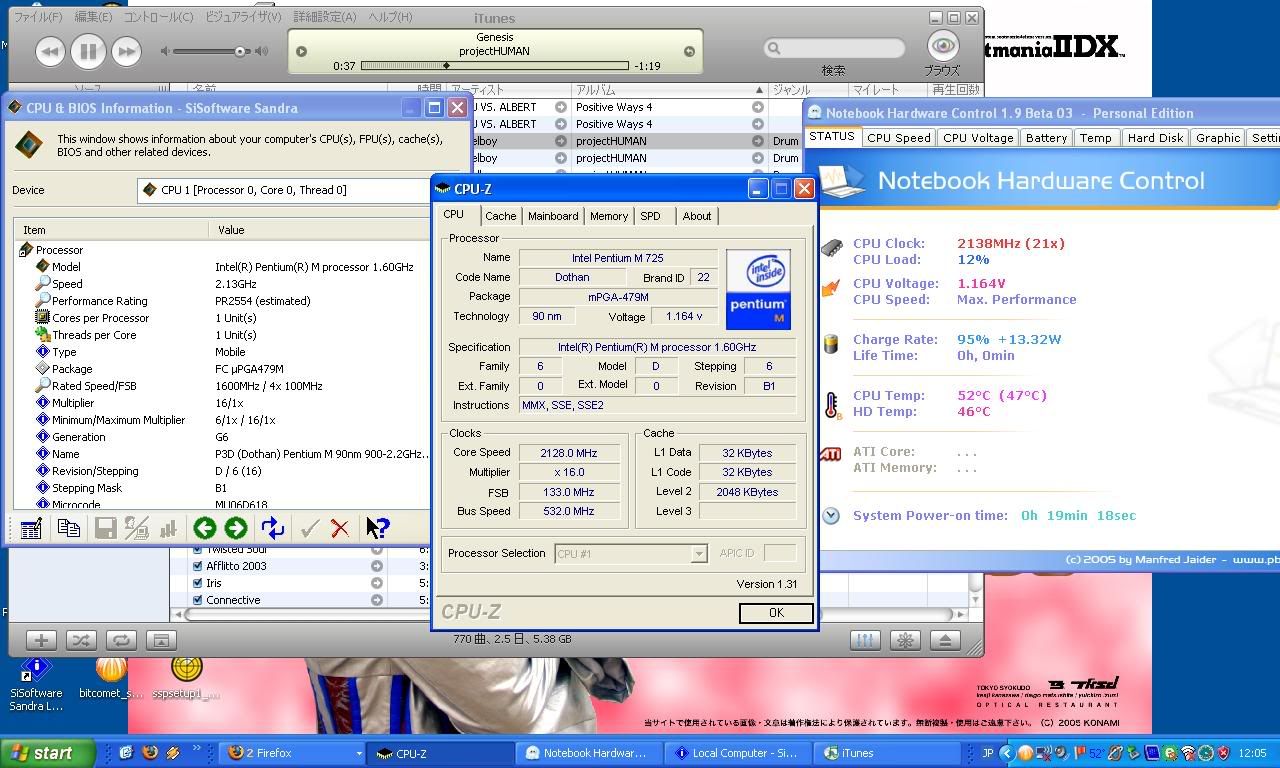This screenshot has height=768, width=1280.
Task: Click the iTunes eject disc button
Action: 945,640
